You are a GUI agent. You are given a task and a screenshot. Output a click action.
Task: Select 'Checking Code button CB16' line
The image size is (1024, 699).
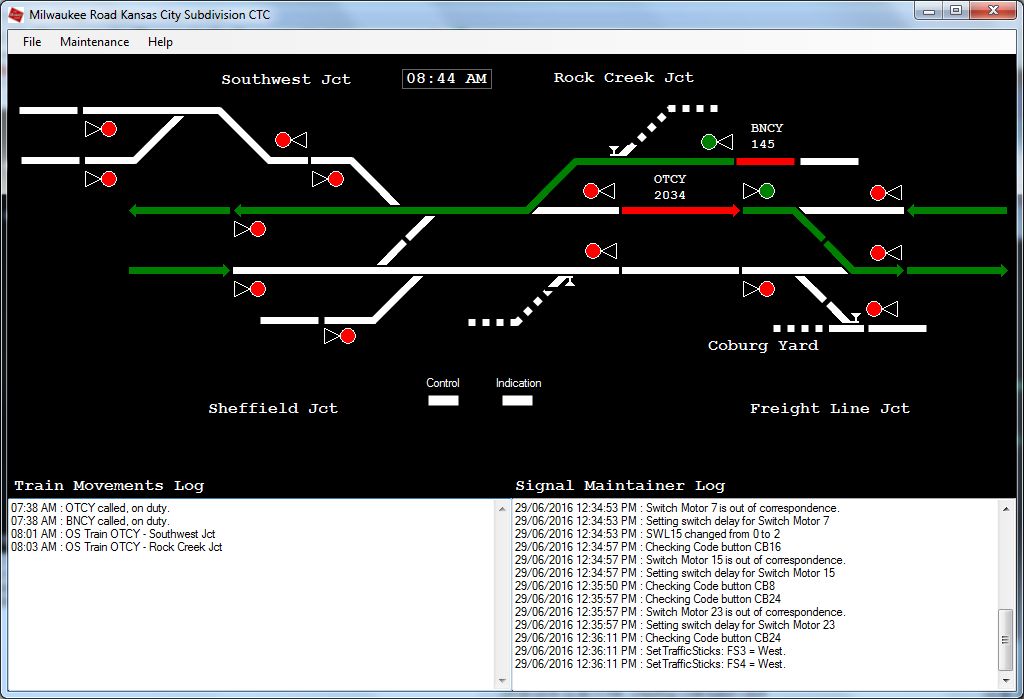tap(648, 547)
